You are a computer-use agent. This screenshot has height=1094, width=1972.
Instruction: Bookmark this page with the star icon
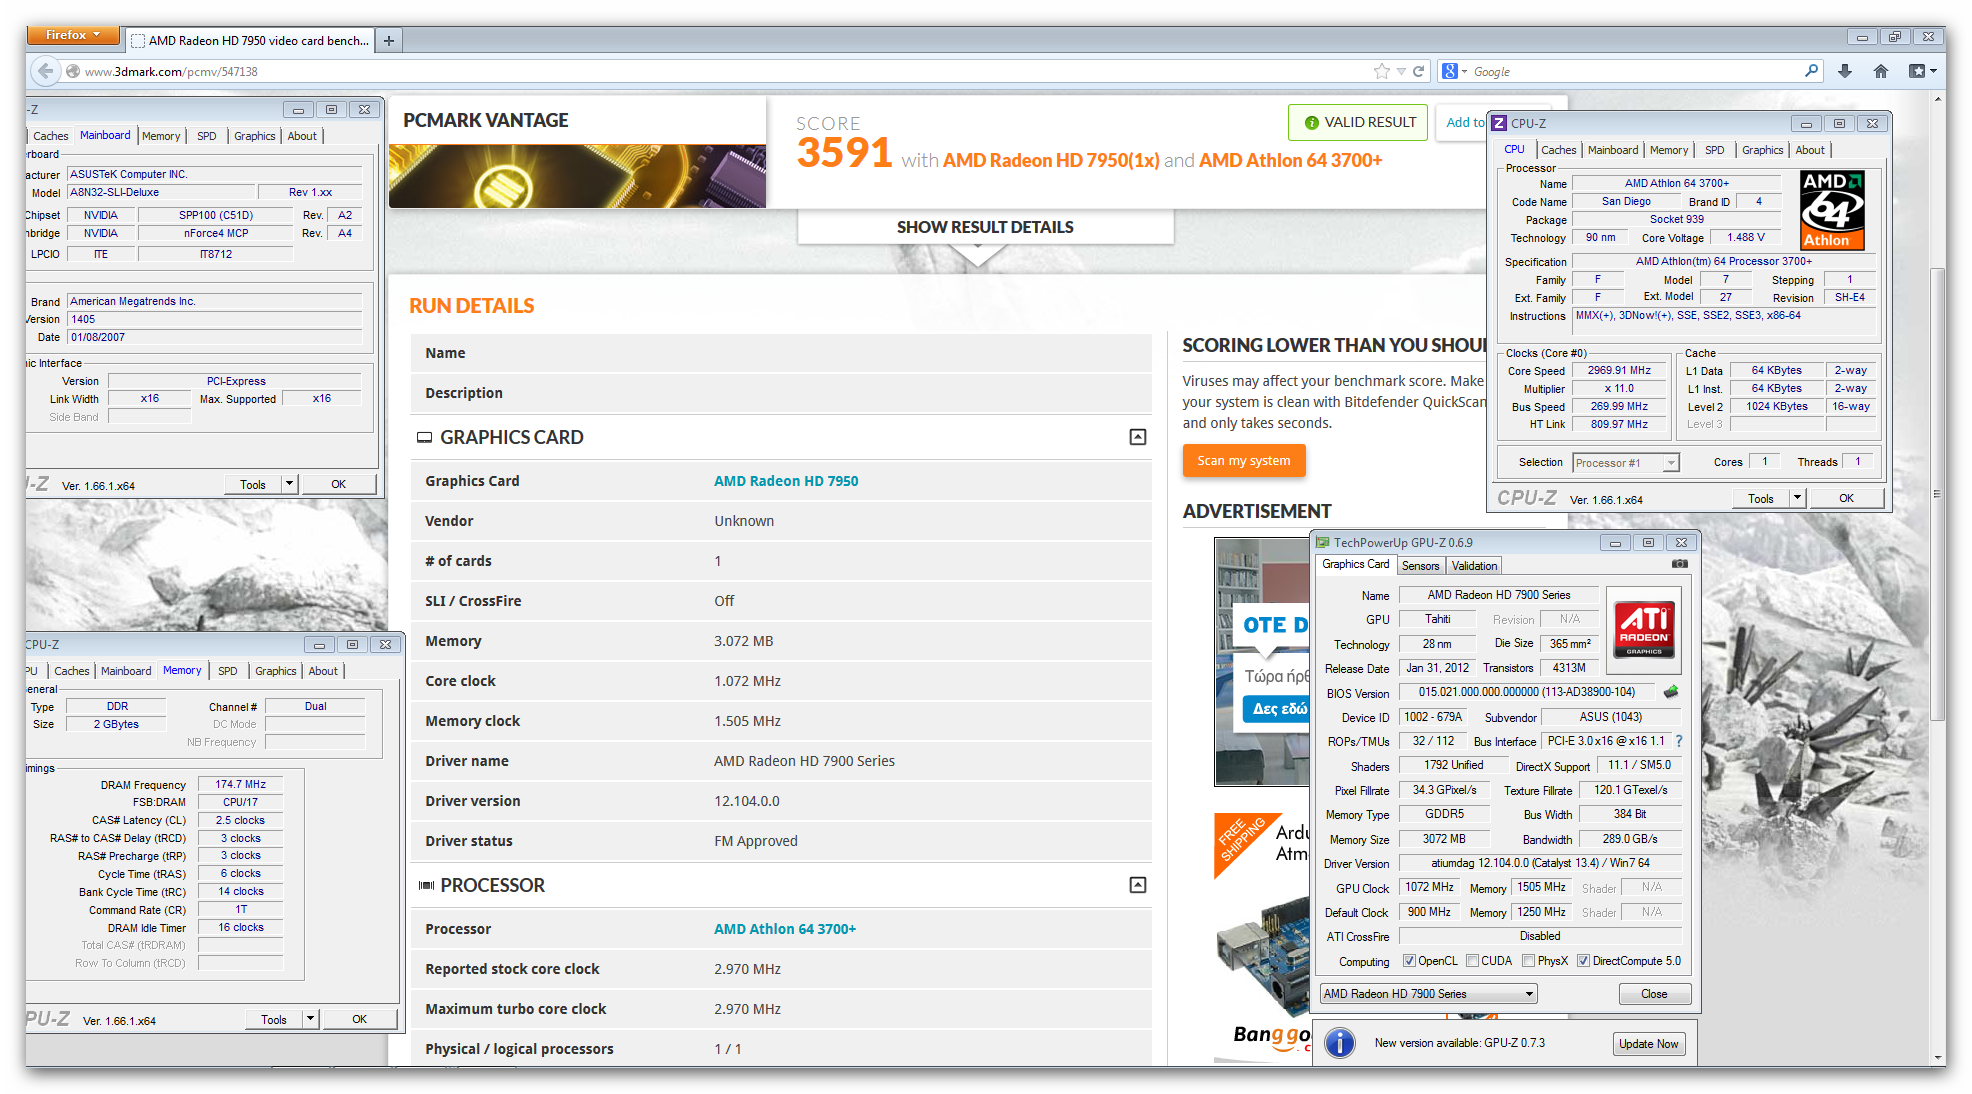pyautogui.click(x=1381, y=71)
